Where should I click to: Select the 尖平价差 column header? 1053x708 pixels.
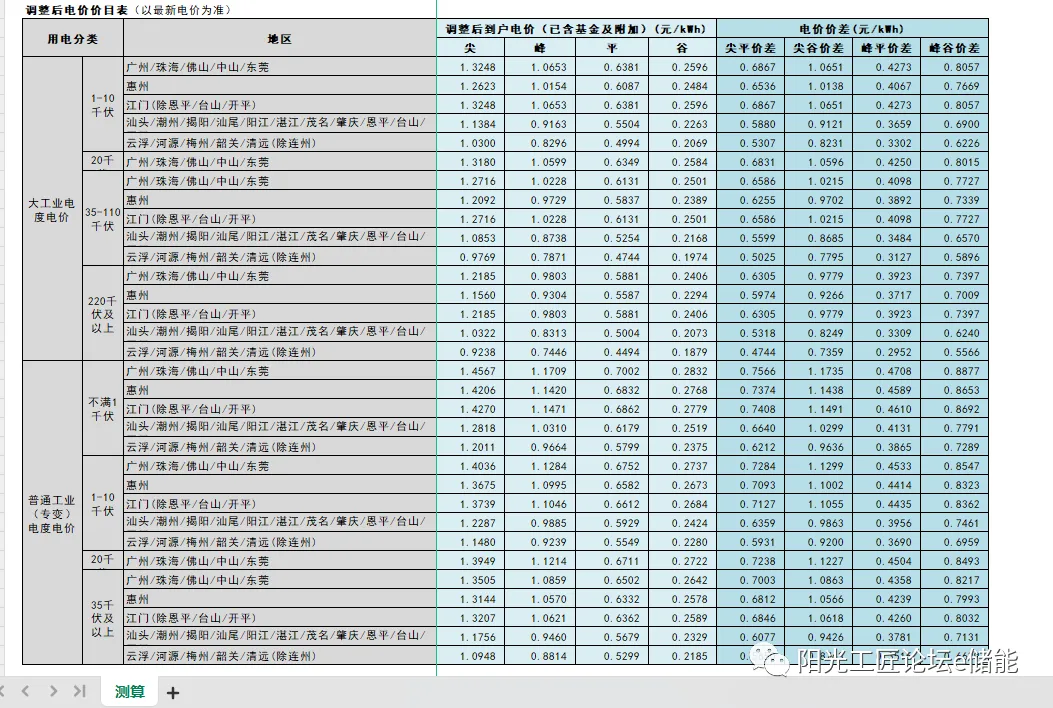tap(750, 48)
